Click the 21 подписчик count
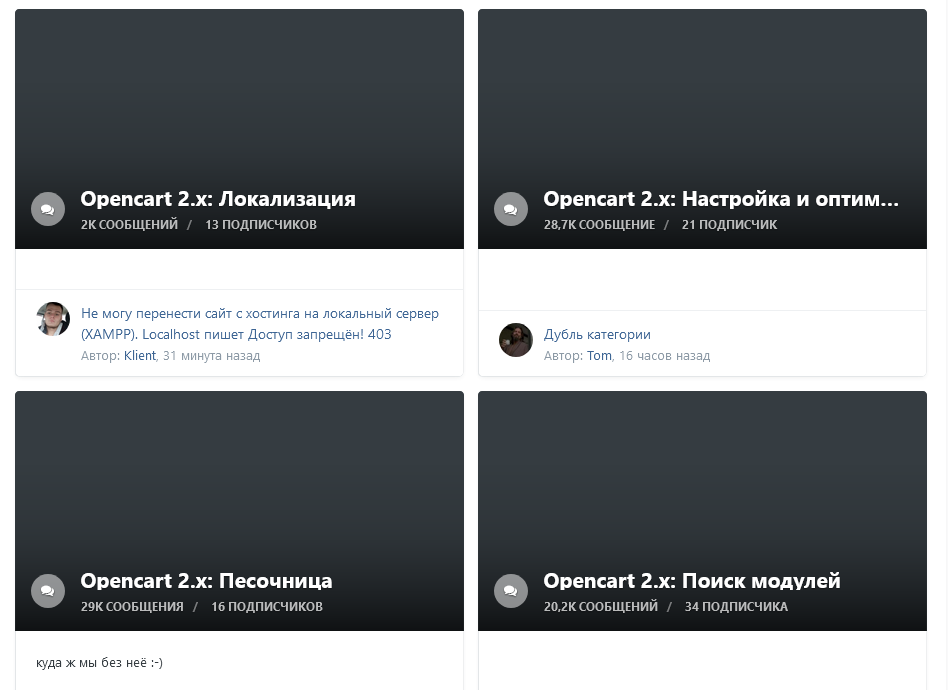The image size is (948, 690). tap(729, 224)
